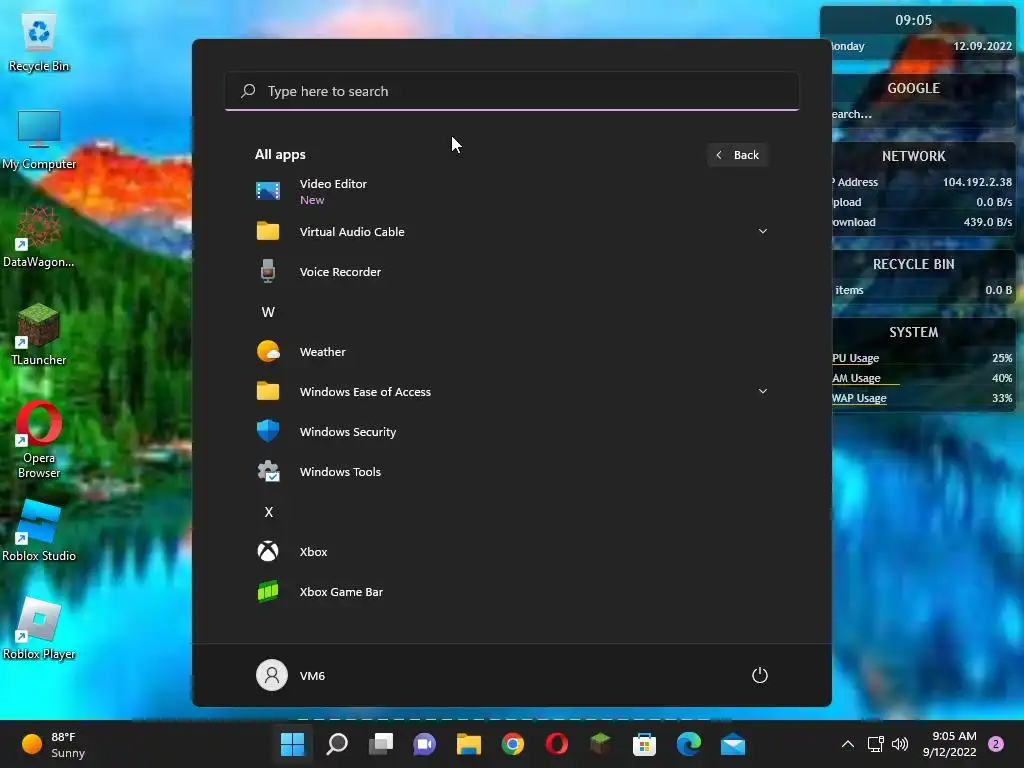Screen dimensions: 1024x768
Task: Open the Weather app icon
Action: (268, 351)
